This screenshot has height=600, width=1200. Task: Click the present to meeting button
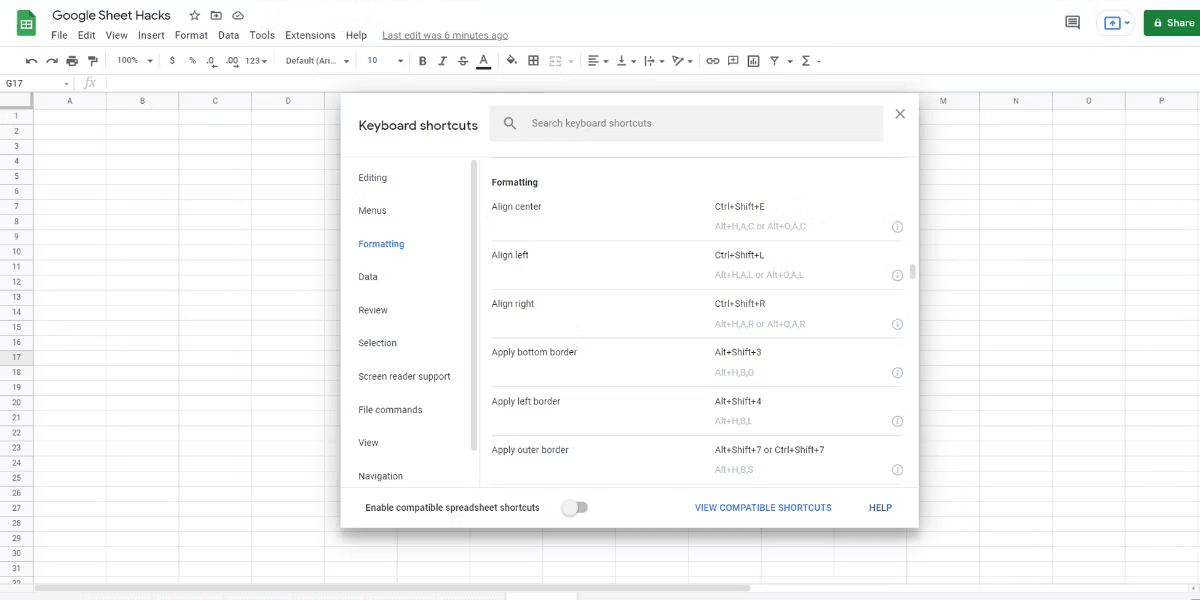click(x=1114, y=23)
